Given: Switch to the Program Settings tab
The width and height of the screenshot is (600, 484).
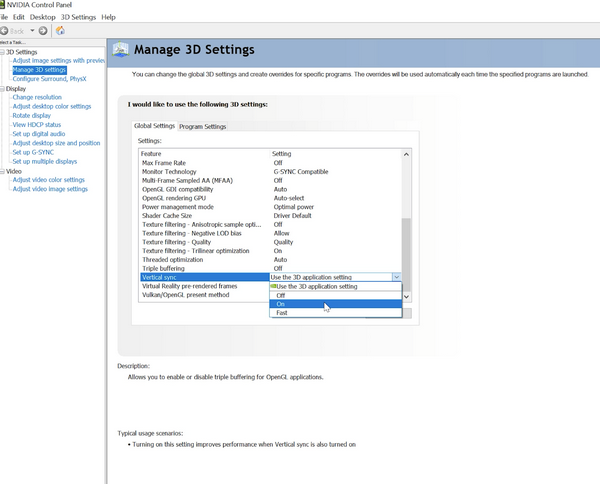Looking at the screenshot, I should pyautogui.click(x=202, y=126).
